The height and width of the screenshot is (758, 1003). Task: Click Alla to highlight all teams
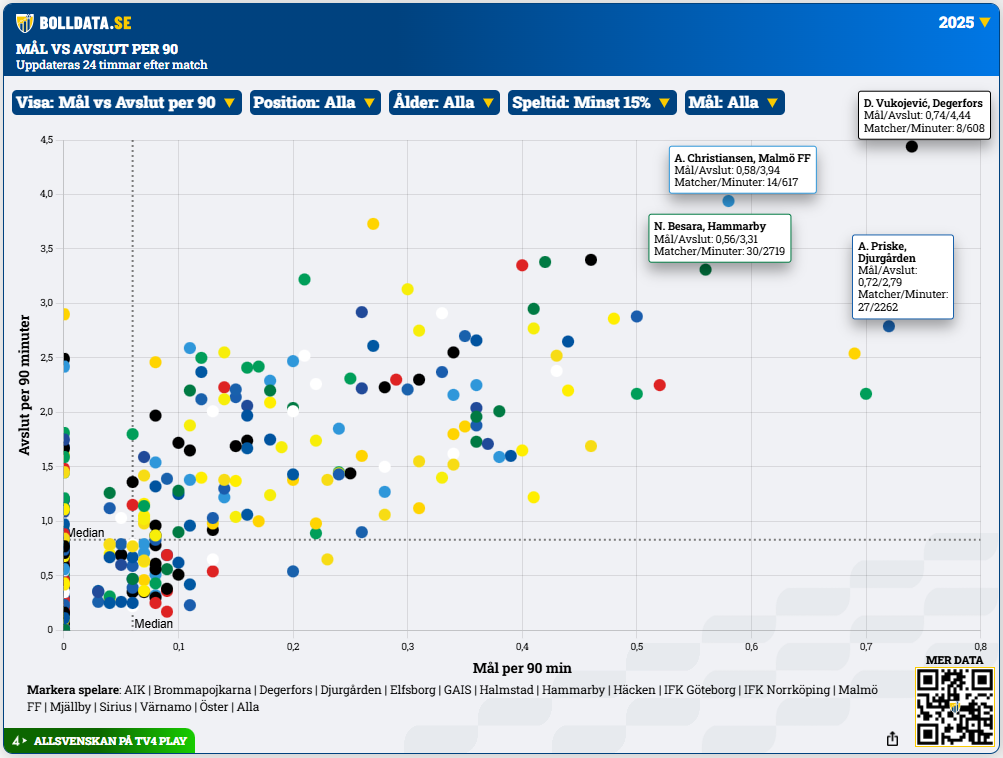click(247, 707)
